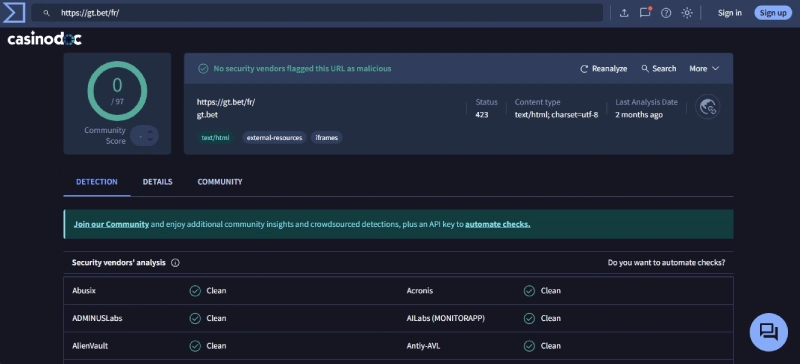
Task: Click the Clean check icon for AlienVault
Action: (195, 346)
